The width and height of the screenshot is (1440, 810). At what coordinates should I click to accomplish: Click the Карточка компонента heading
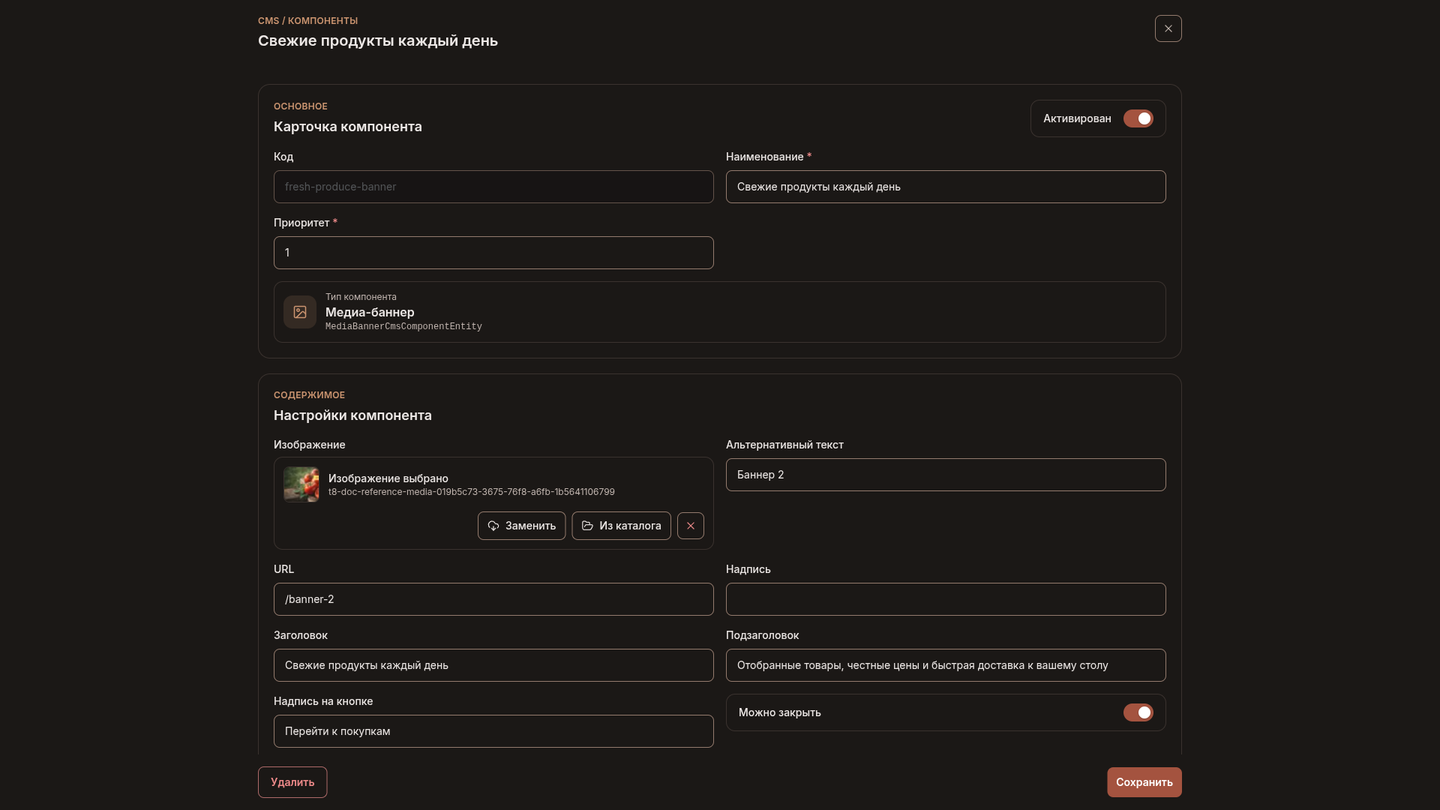pos(348,127)
